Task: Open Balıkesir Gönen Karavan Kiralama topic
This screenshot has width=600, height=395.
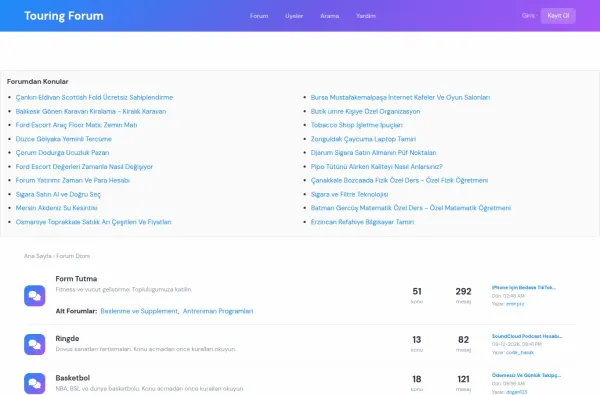Action: tap(91, 111)
